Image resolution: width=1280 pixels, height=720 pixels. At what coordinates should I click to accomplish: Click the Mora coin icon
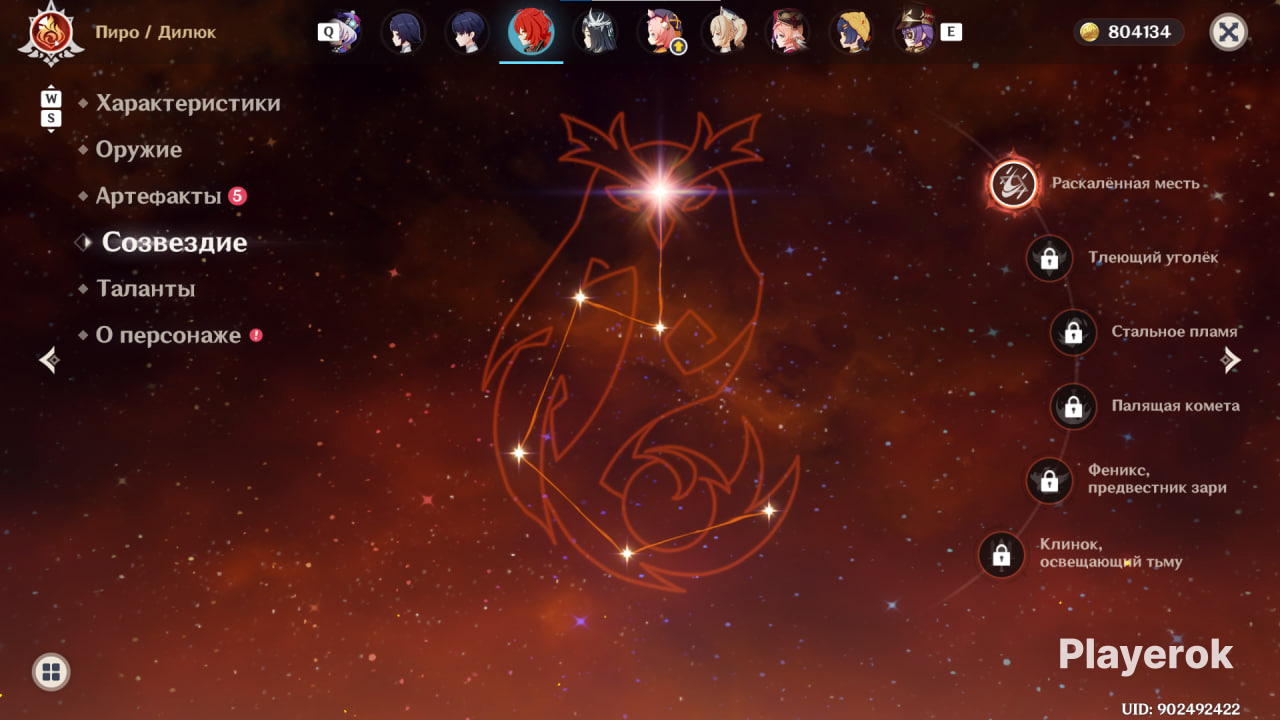1089,32
